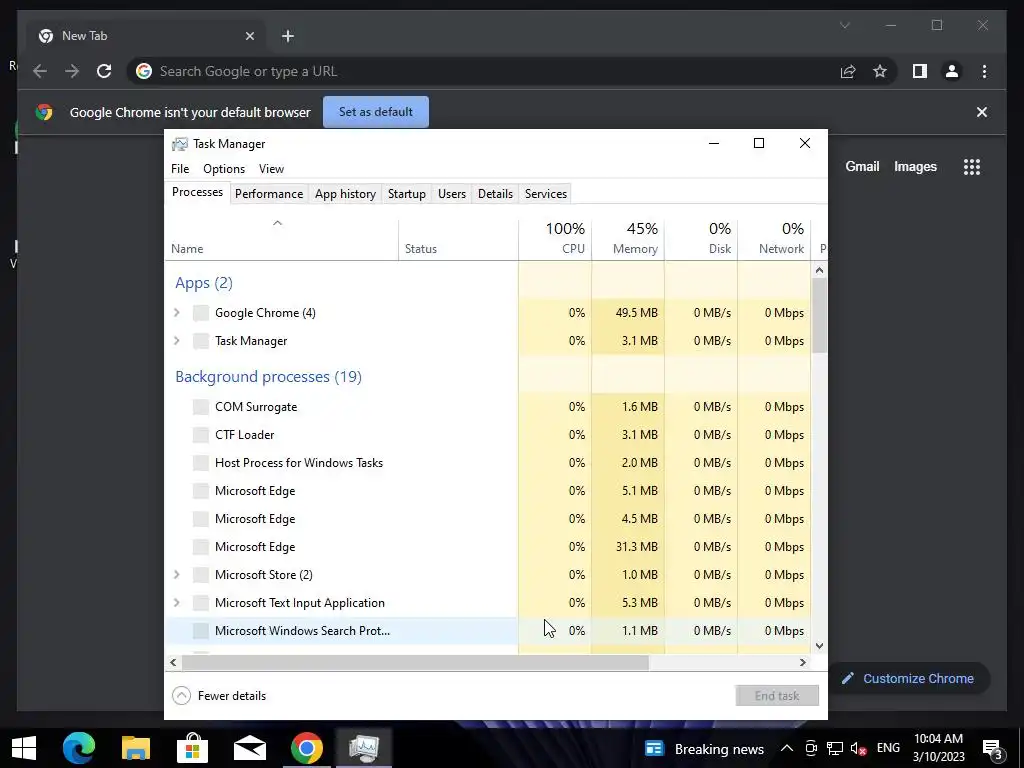This screenshot has height=768, width=1024.
Task: Click the Chrome forward arrow
Action: [72, 71]
